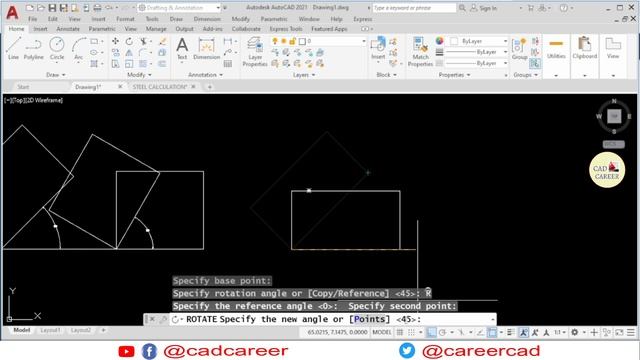Select the Text annotation tool
Image resolution: width=640 pixels, height=360 pixels.
pyautogui.click(x=182, y=48)
